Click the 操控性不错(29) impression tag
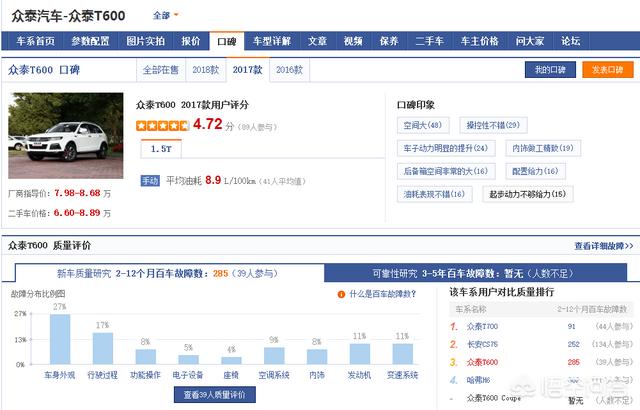This screenshot has width=640, height=410. [493, 125]
